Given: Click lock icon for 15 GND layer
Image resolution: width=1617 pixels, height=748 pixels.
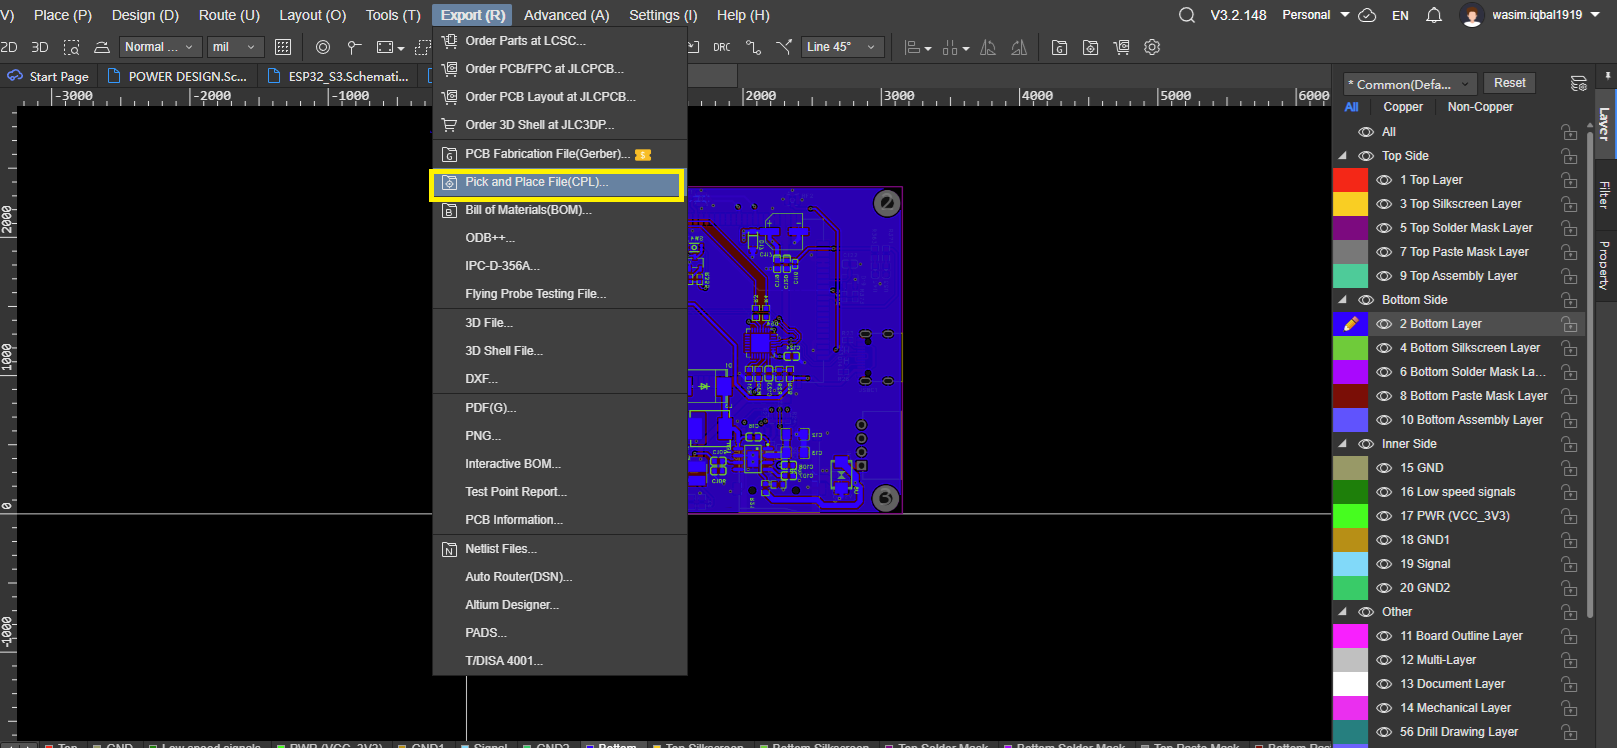Looking at the screenshot, I should 1569,468.
